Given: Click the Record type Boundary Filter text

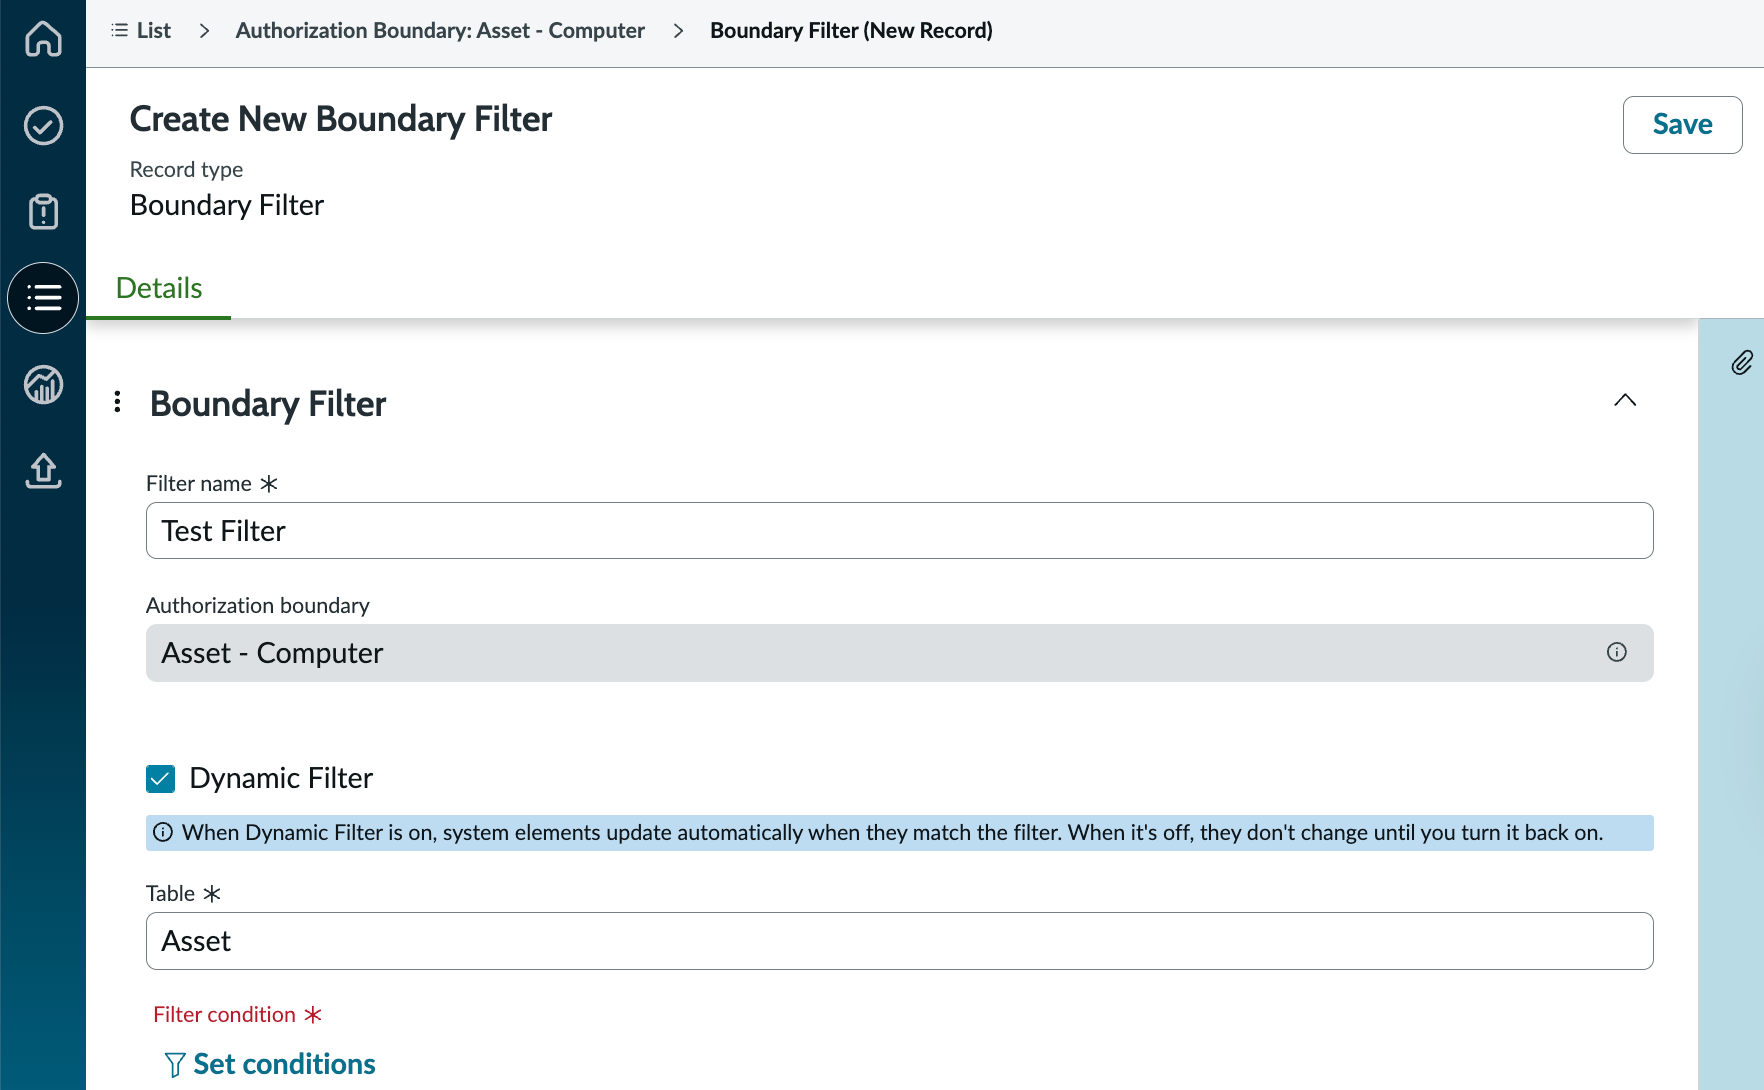Looking at the screenshot, I should tap(227, 205).
